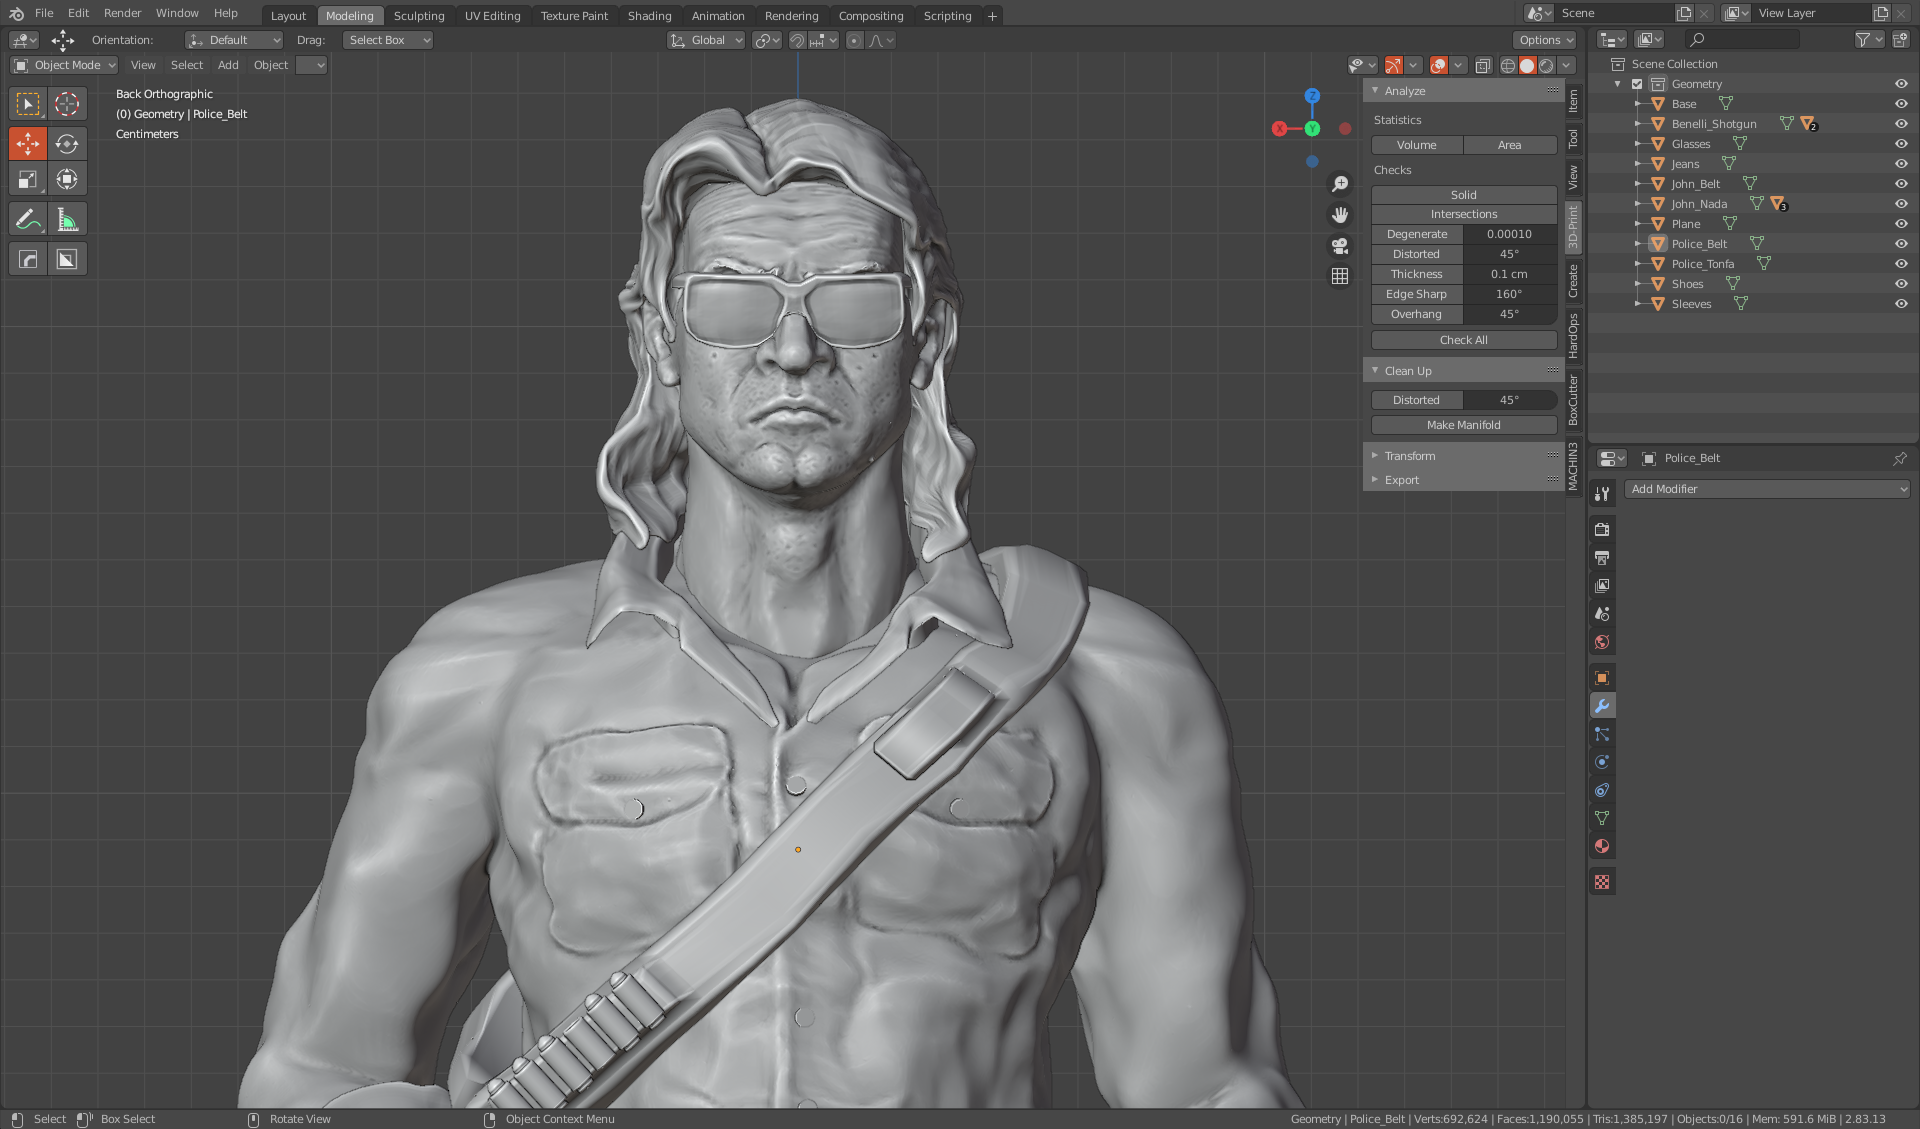Open Object Constraints properties icon

1602,790
